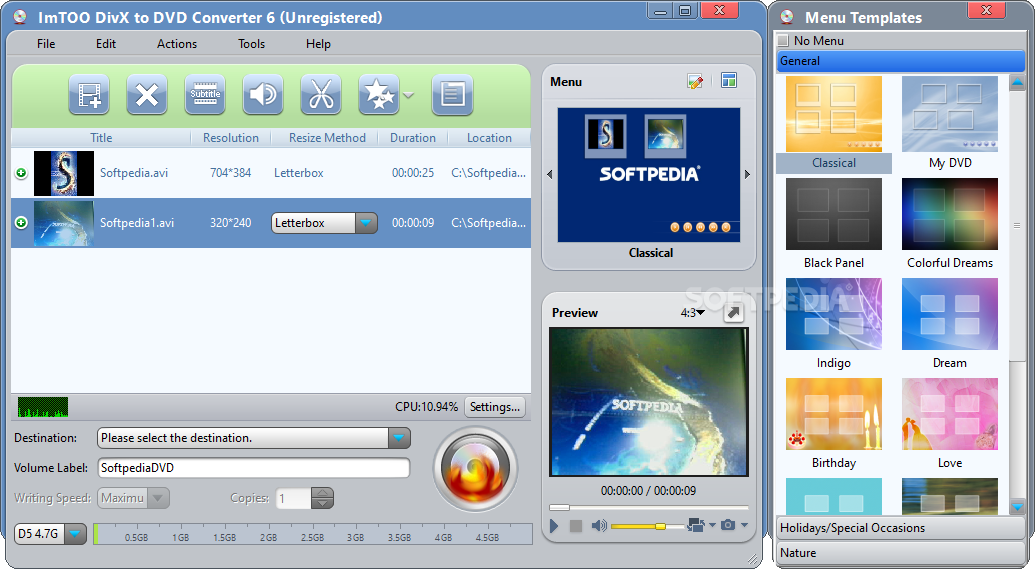Go to previous menu page arrow
Viewport: 1035px width, 569px height.
(x=549, y=175)
